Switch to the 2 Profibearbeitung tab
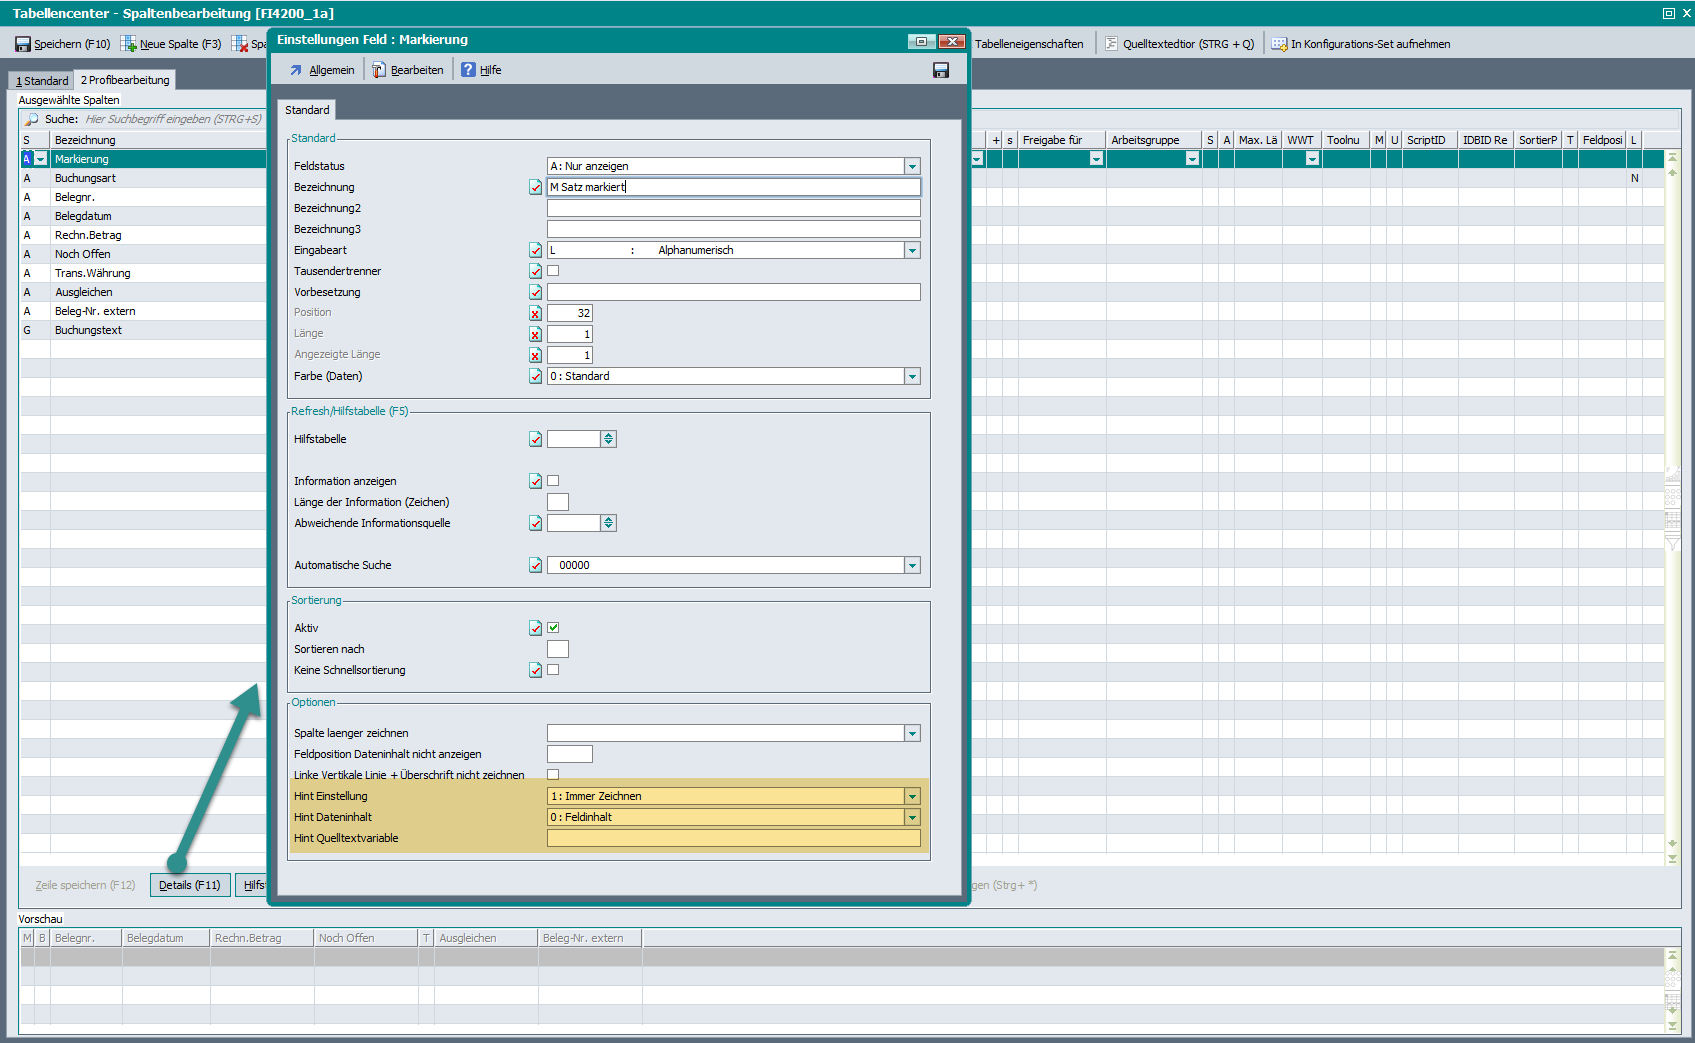Screen dimensions: 1695x1043 (125, 80)
